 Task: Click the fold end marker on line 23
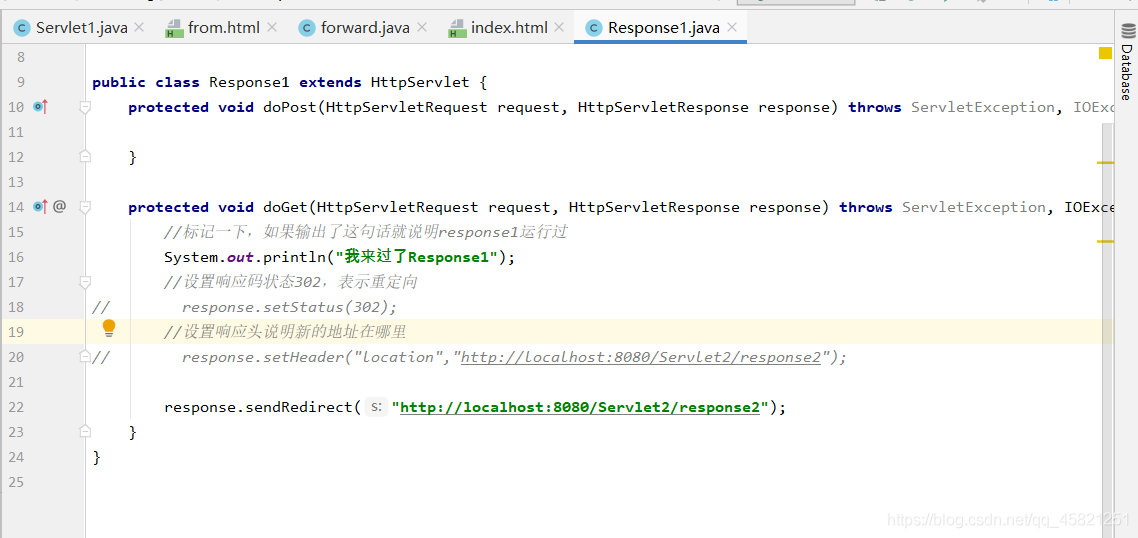[x=85, y=432]
